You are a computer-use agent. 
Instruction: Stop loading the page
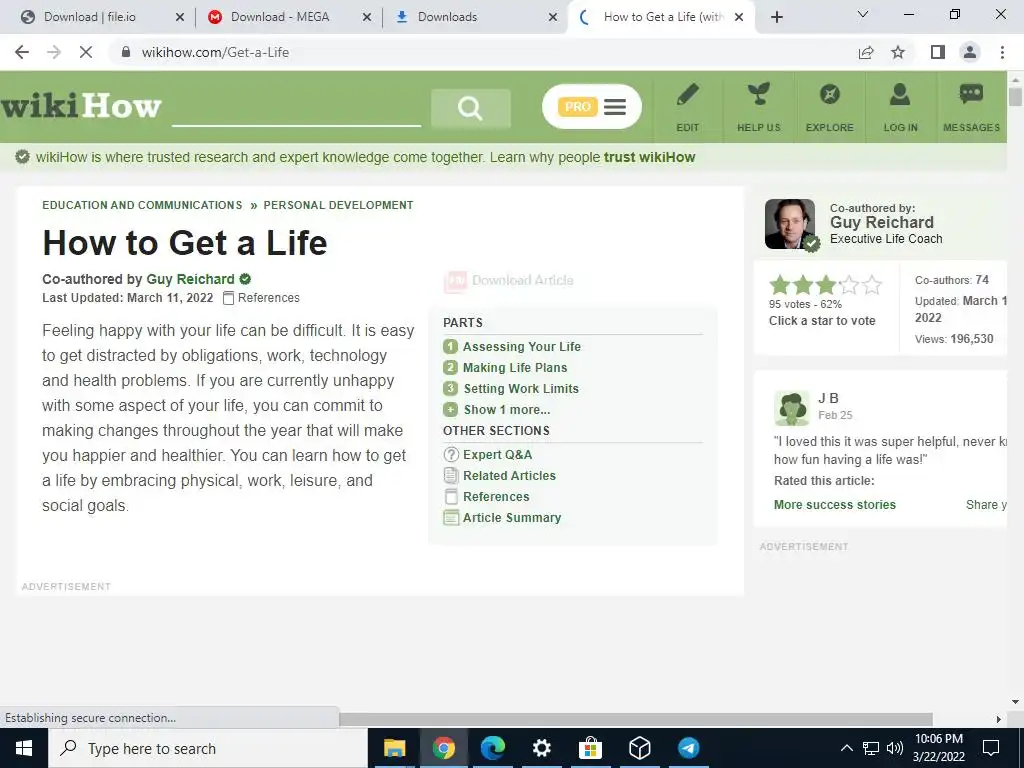(x=86, y=52)
